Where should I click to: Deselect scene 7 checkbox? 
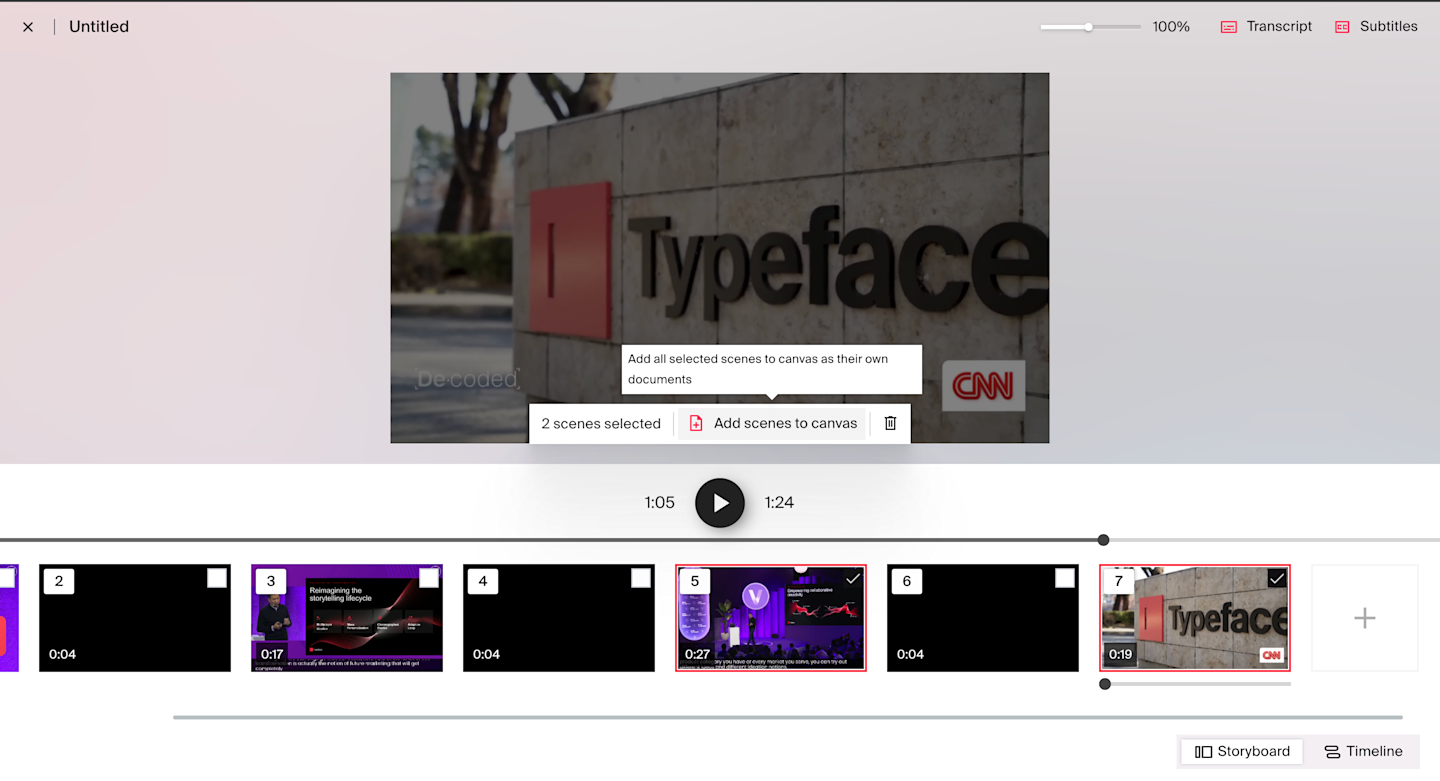(x=1276, y=578)
